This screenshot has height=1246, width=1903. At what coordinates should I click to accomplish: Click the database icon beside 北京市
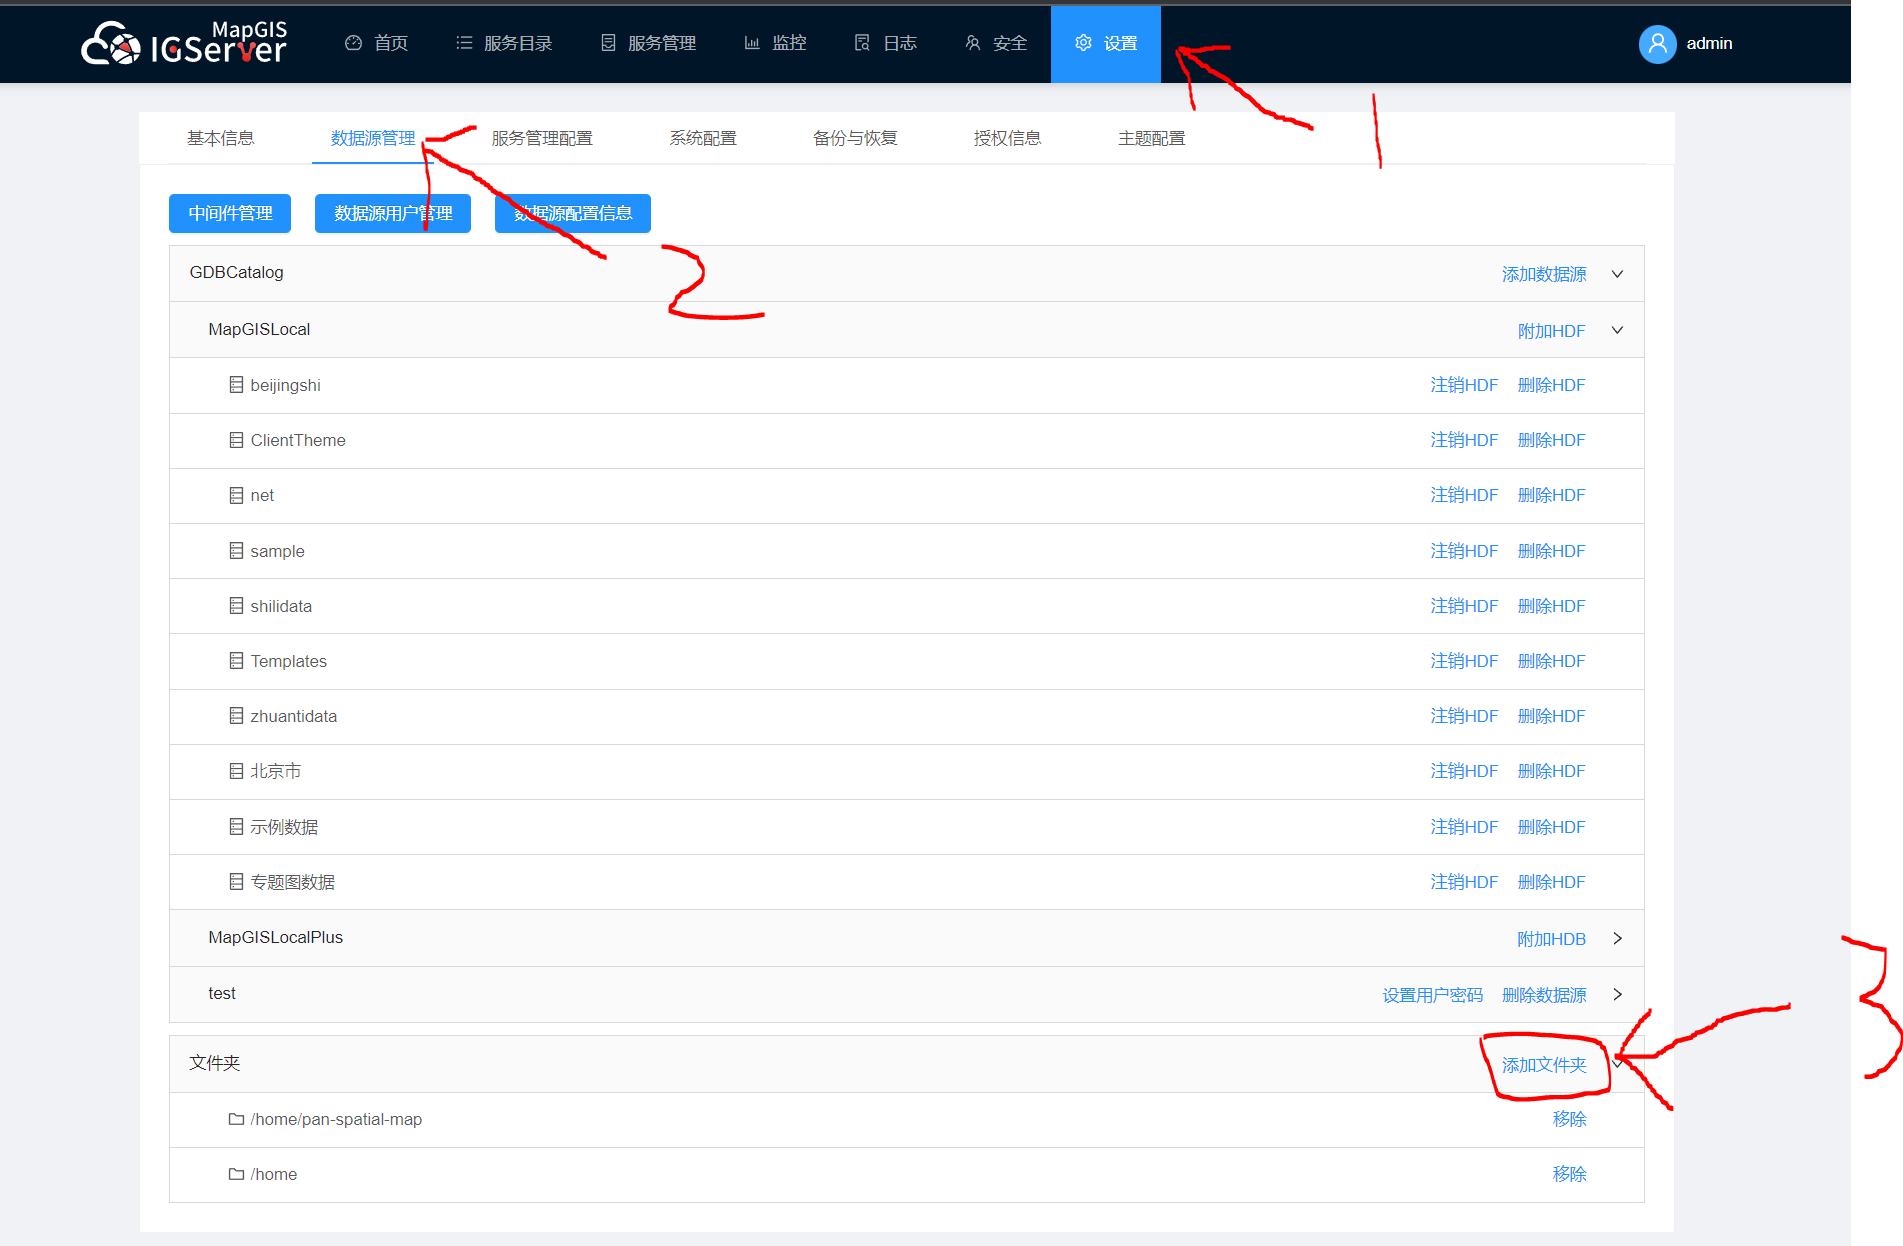coord(236,771)
